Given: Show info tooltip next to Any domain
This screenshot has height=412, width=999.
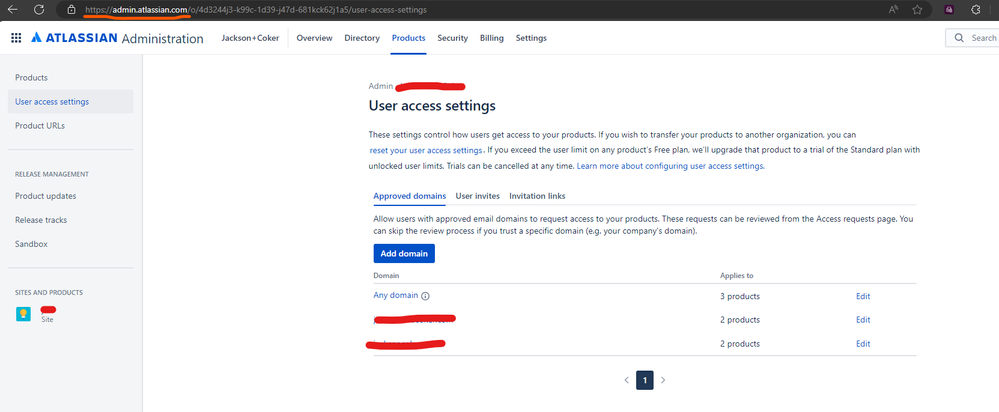Looking at the screenshot, I should (x=426, y=296).
